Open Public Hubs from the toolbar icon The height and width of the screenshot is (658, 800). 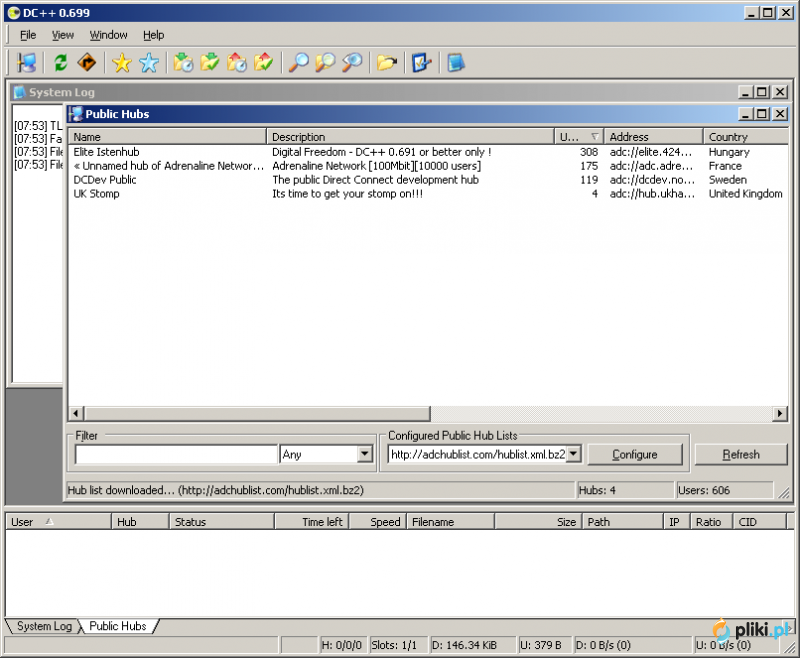tap(26, 63)
